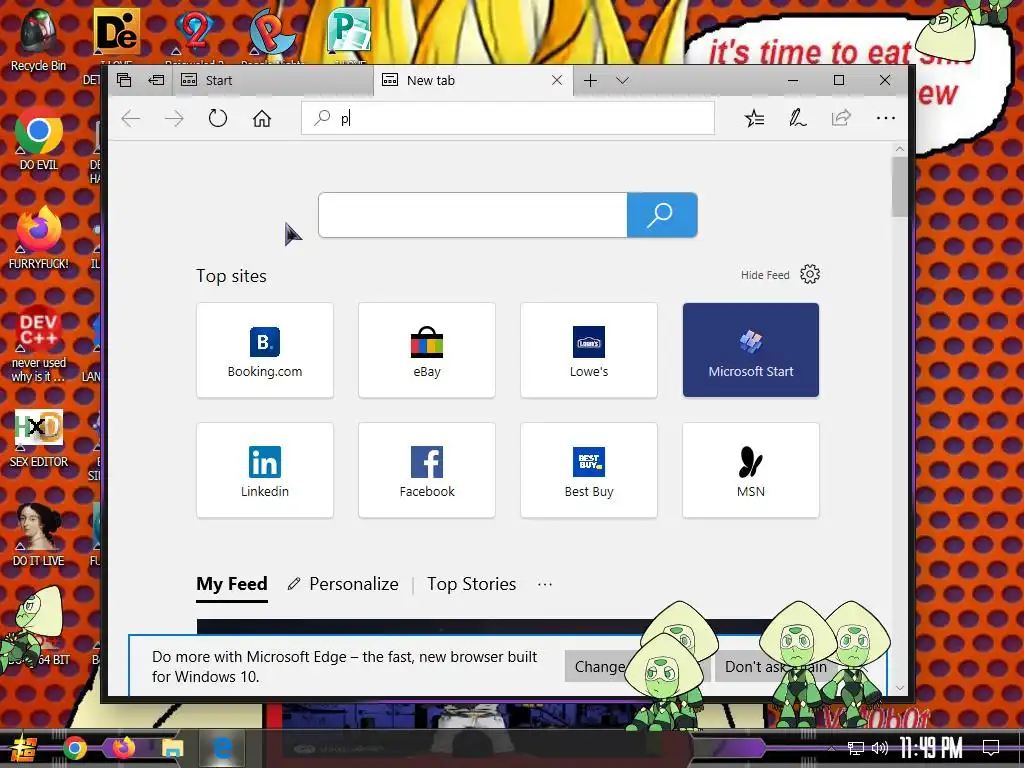Viewport: 1024px width, 768px height.
Task: Open feed more options ellipsis
Action: (545, 584)
